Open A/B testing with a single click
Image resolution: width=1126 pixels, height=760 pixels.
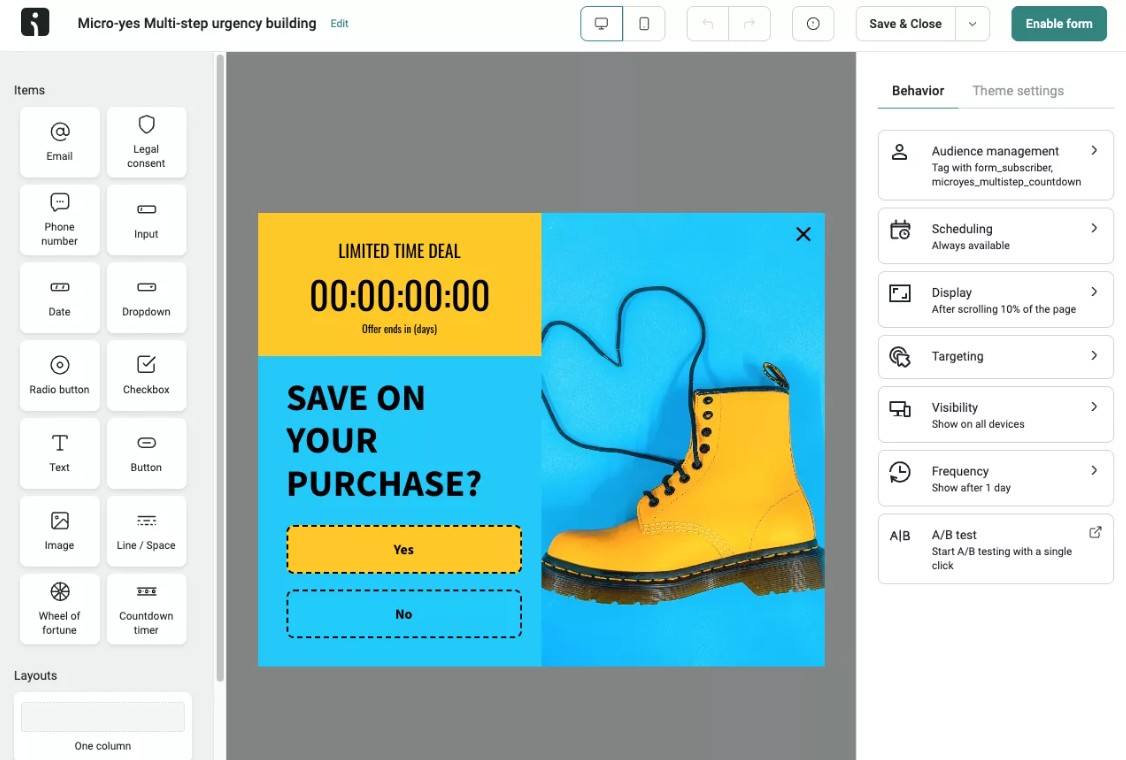coord(995,548)
